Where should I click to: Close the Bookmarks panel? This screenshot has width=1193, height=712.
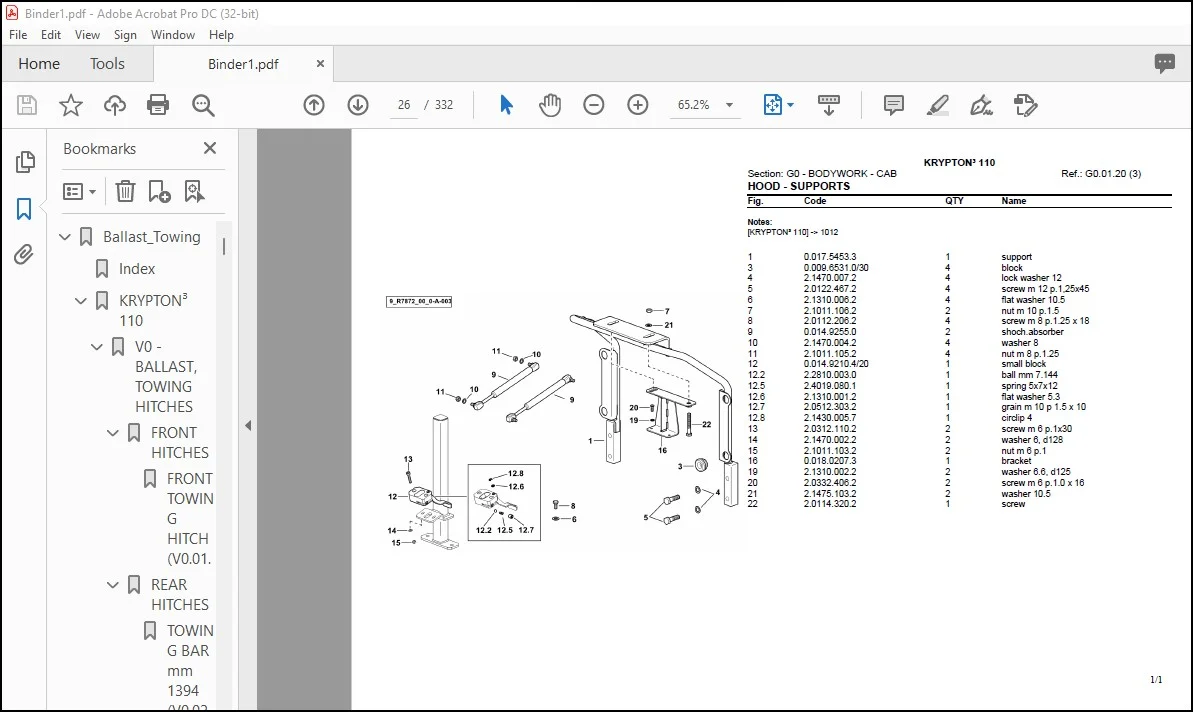210,148
